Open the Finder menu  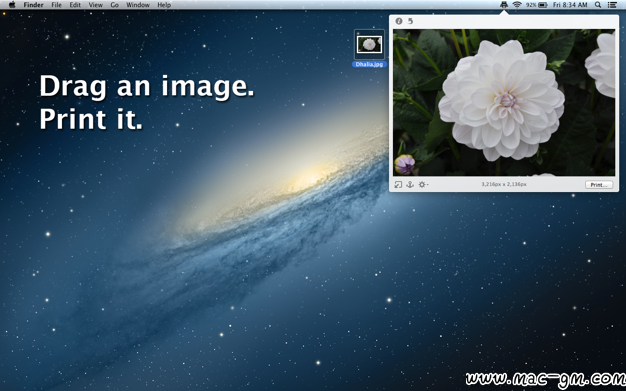[x=34, y=5]
